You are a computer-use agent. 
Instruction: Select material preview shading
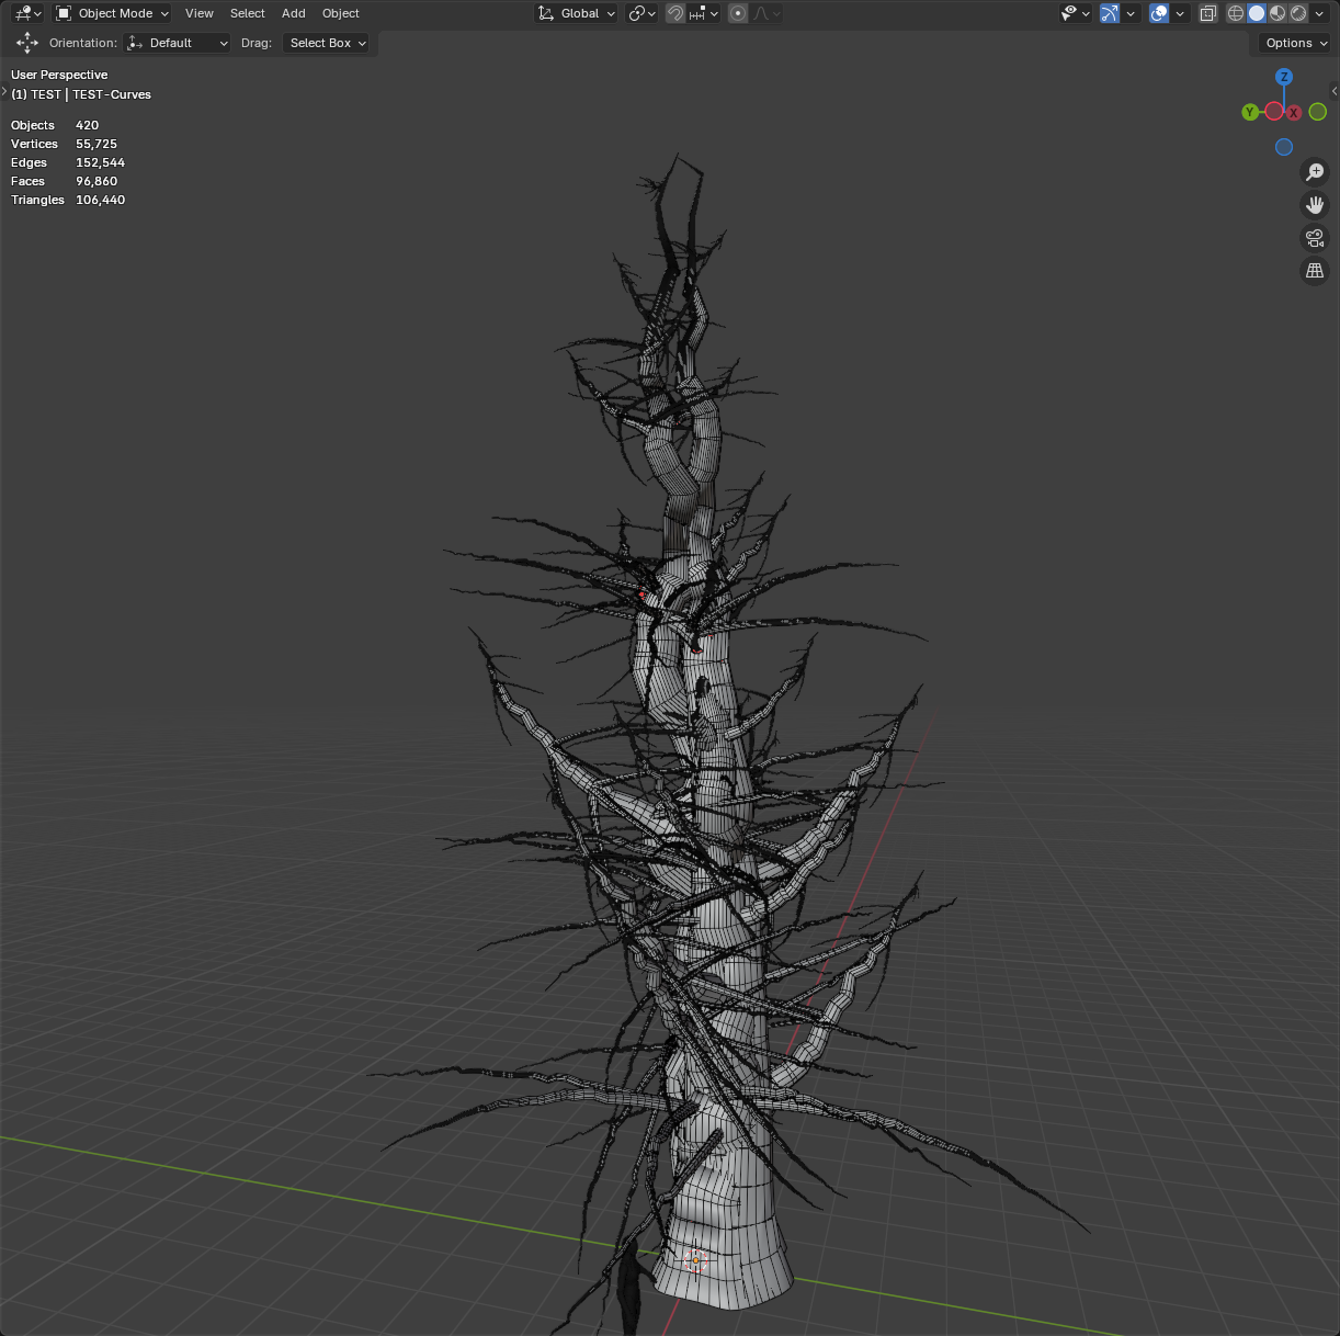coord(1277,13)
